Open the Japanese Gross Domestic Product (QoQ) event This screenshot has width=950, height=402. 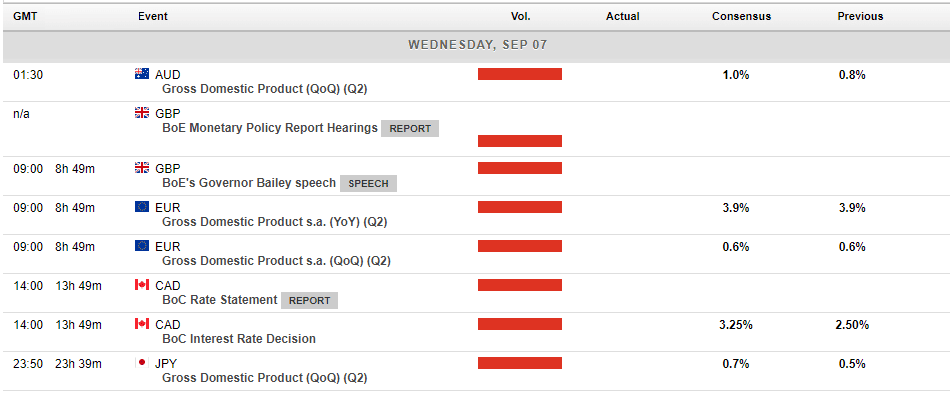tap(265, 378)
